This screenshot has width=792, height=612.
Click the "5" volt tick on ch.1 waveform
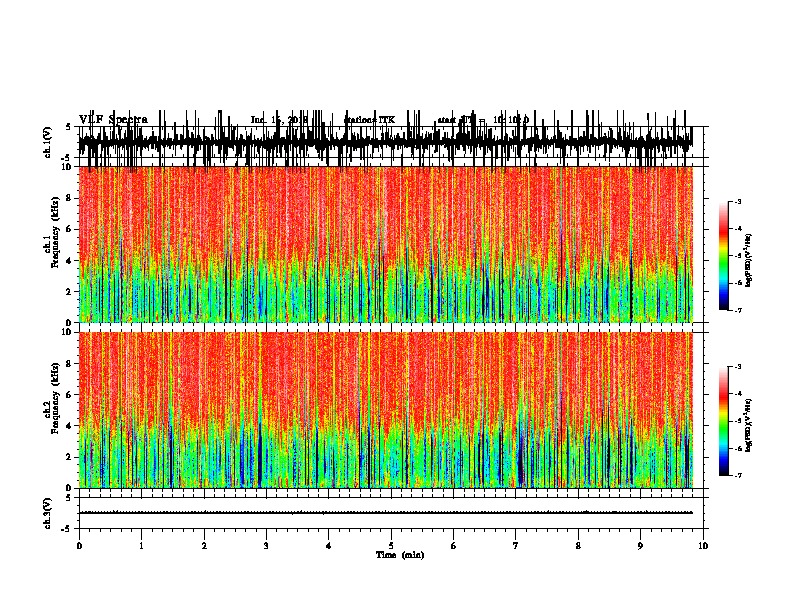point(68,127)
